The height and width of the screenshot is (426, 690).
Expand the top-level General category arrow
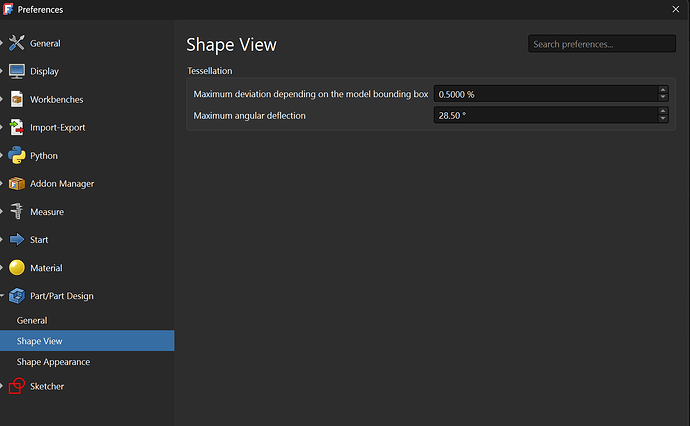2,43
